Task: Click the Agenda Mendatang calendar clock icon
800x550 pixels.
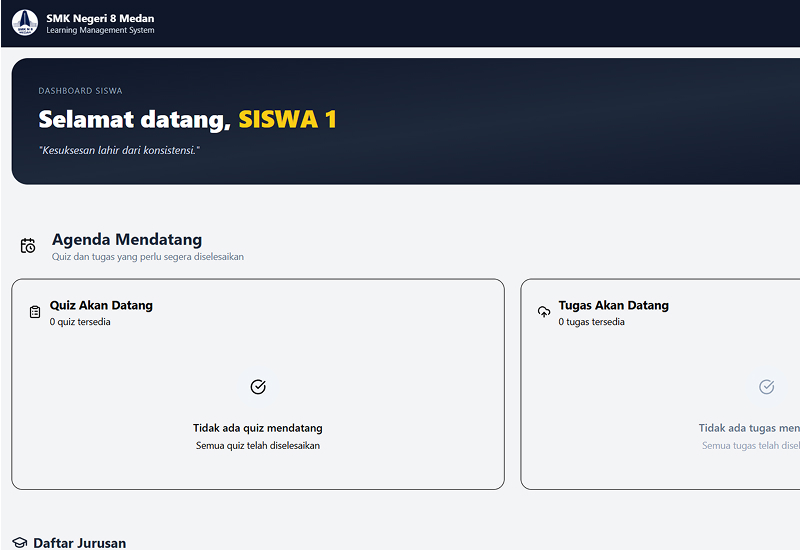Action: coord(28,246)
